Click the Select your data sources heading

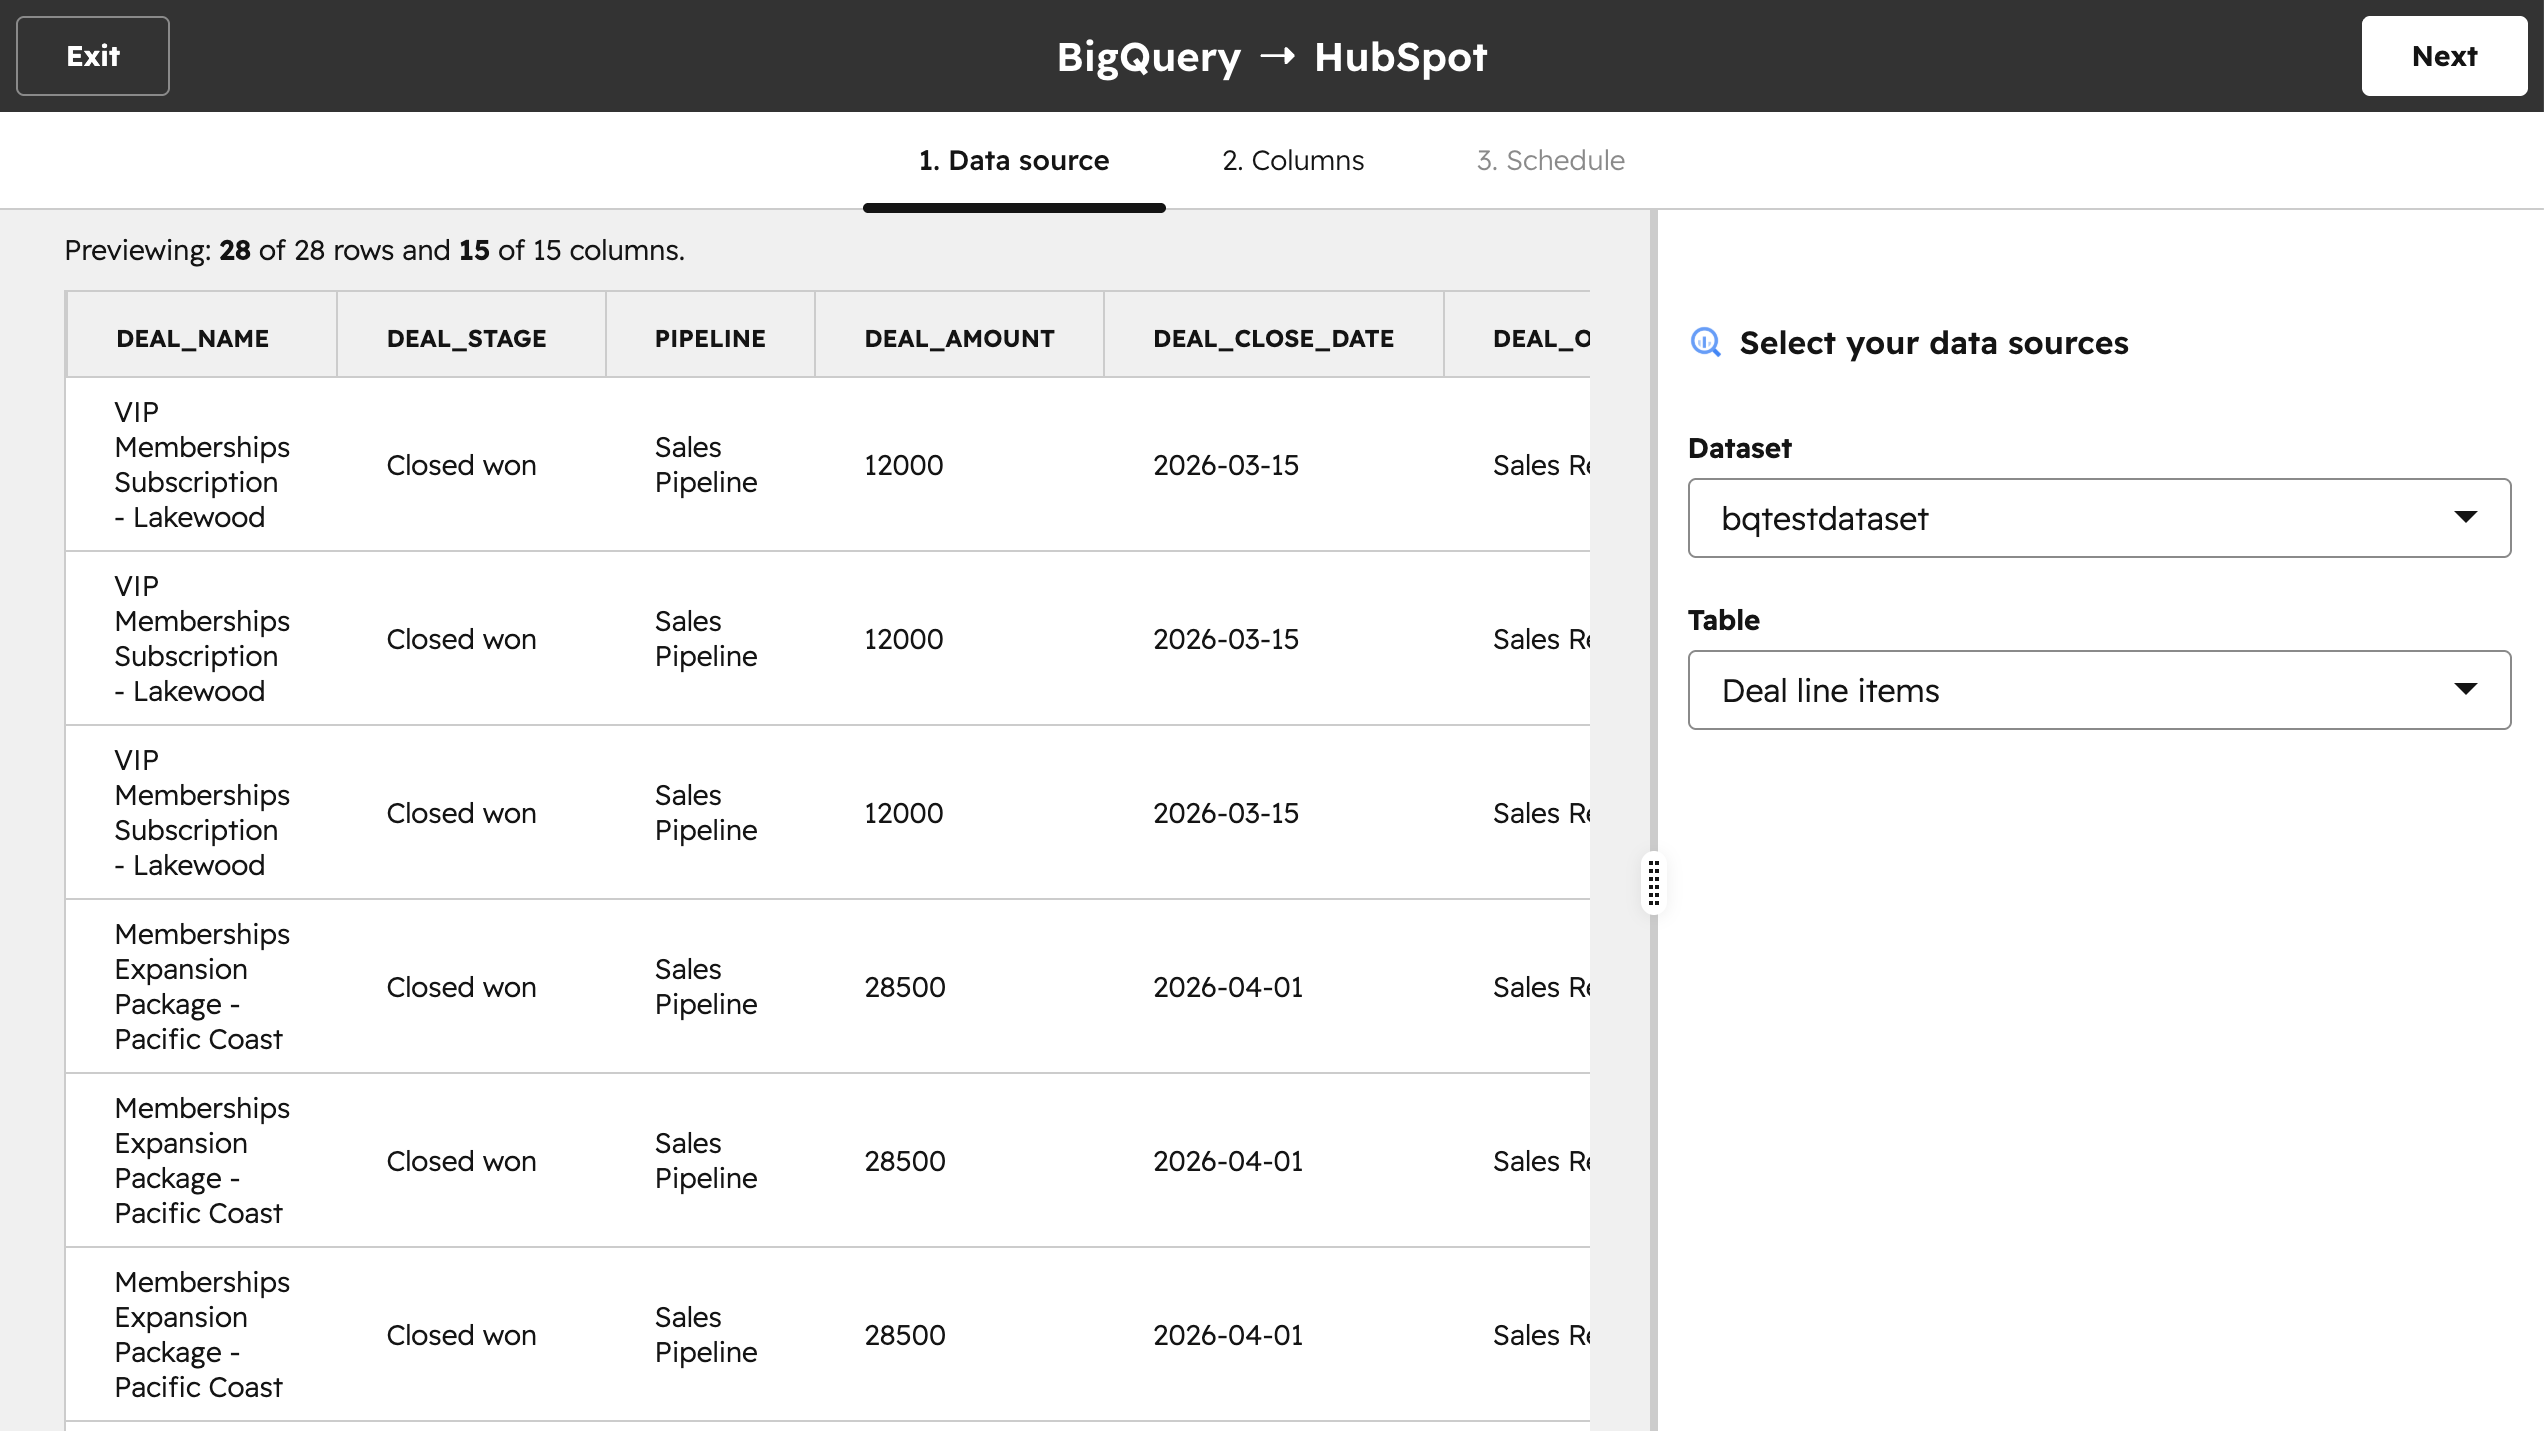point(1934,343)
